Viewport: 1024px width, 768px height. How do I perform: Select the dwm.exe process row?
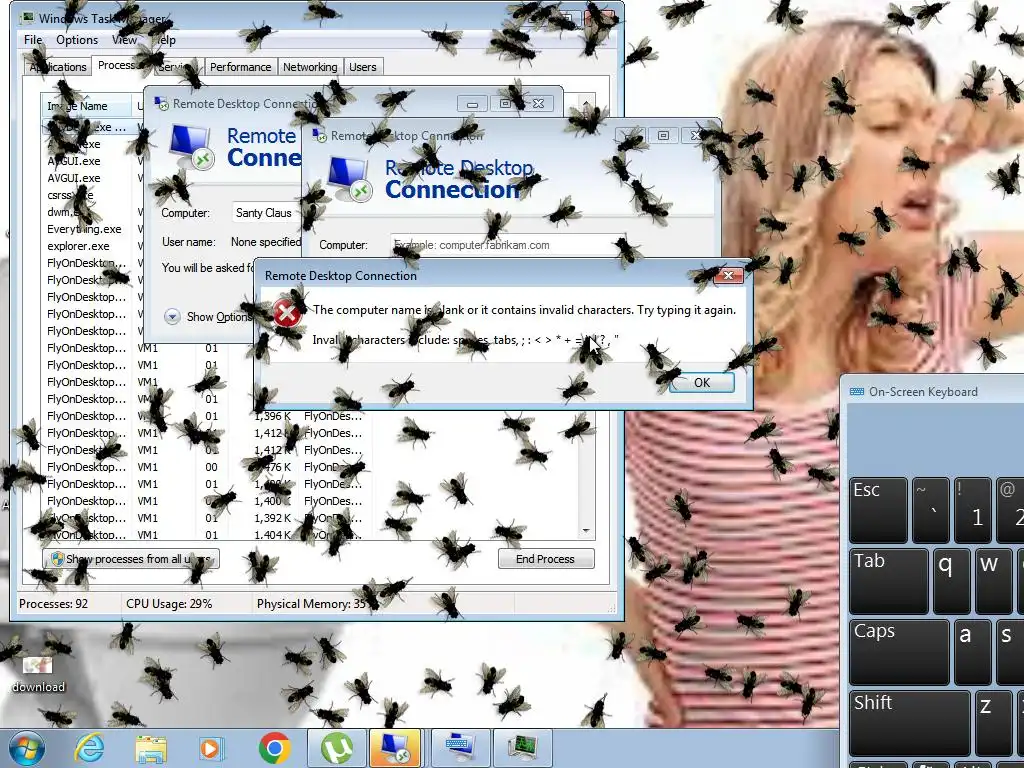coord(65,212)
